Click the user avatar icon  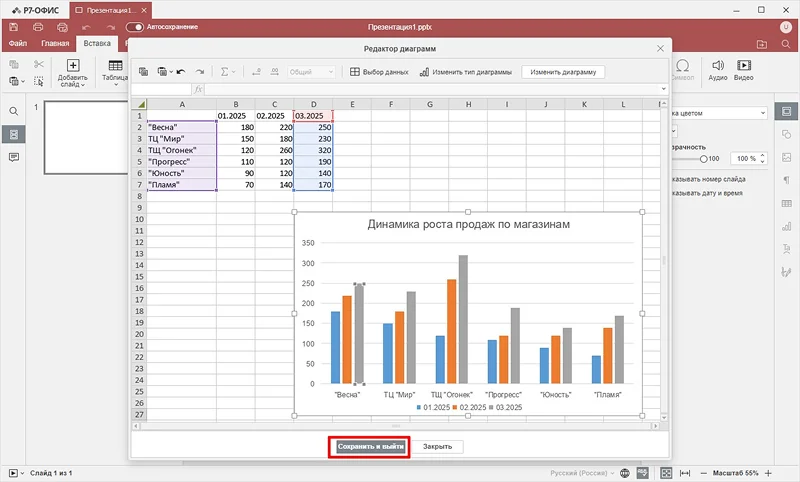pyautogui.click(x=786, y=27)
